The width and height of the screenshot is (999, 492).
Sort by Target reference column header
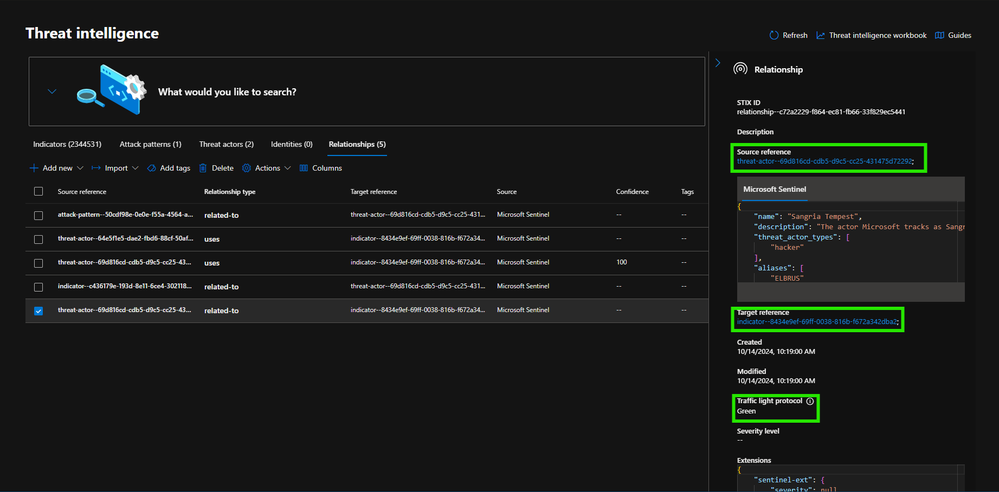[x=373, y=191]
